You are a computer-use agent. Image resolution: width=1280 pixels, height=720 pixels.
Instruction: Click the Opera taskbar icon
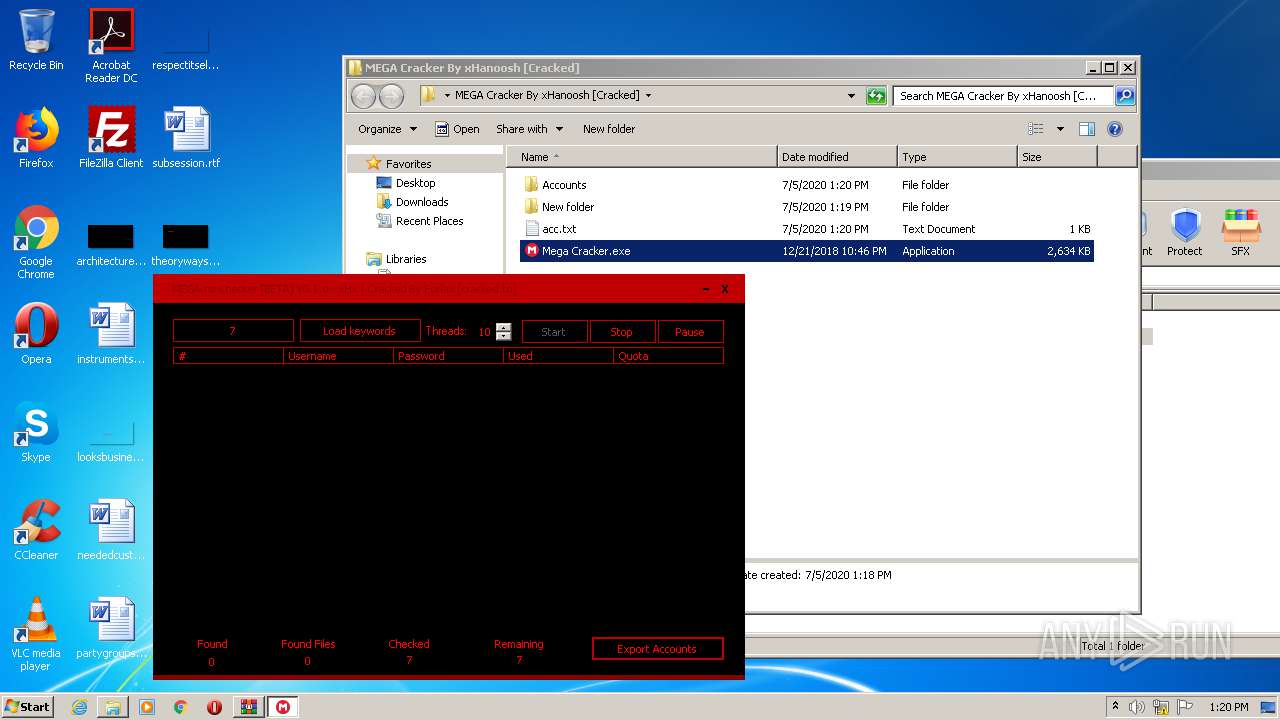click(x=214, y=707)
